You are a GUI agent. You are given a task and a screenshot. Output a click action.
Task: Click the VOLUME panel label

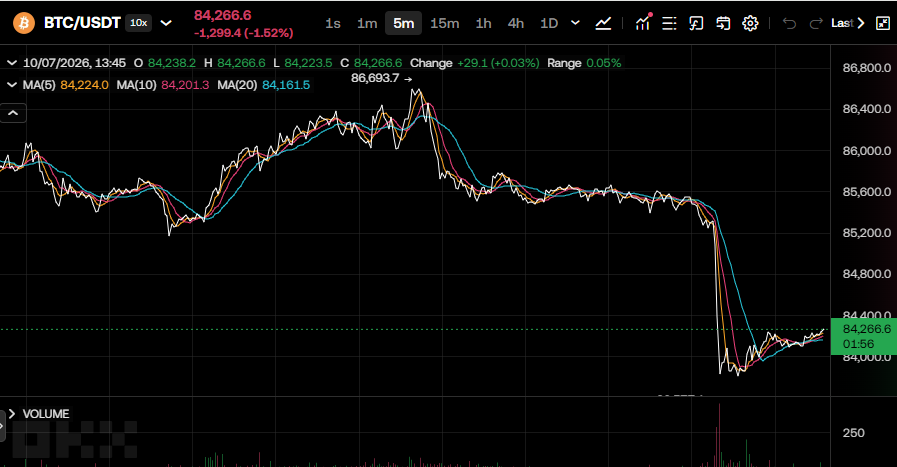(46, 413)
